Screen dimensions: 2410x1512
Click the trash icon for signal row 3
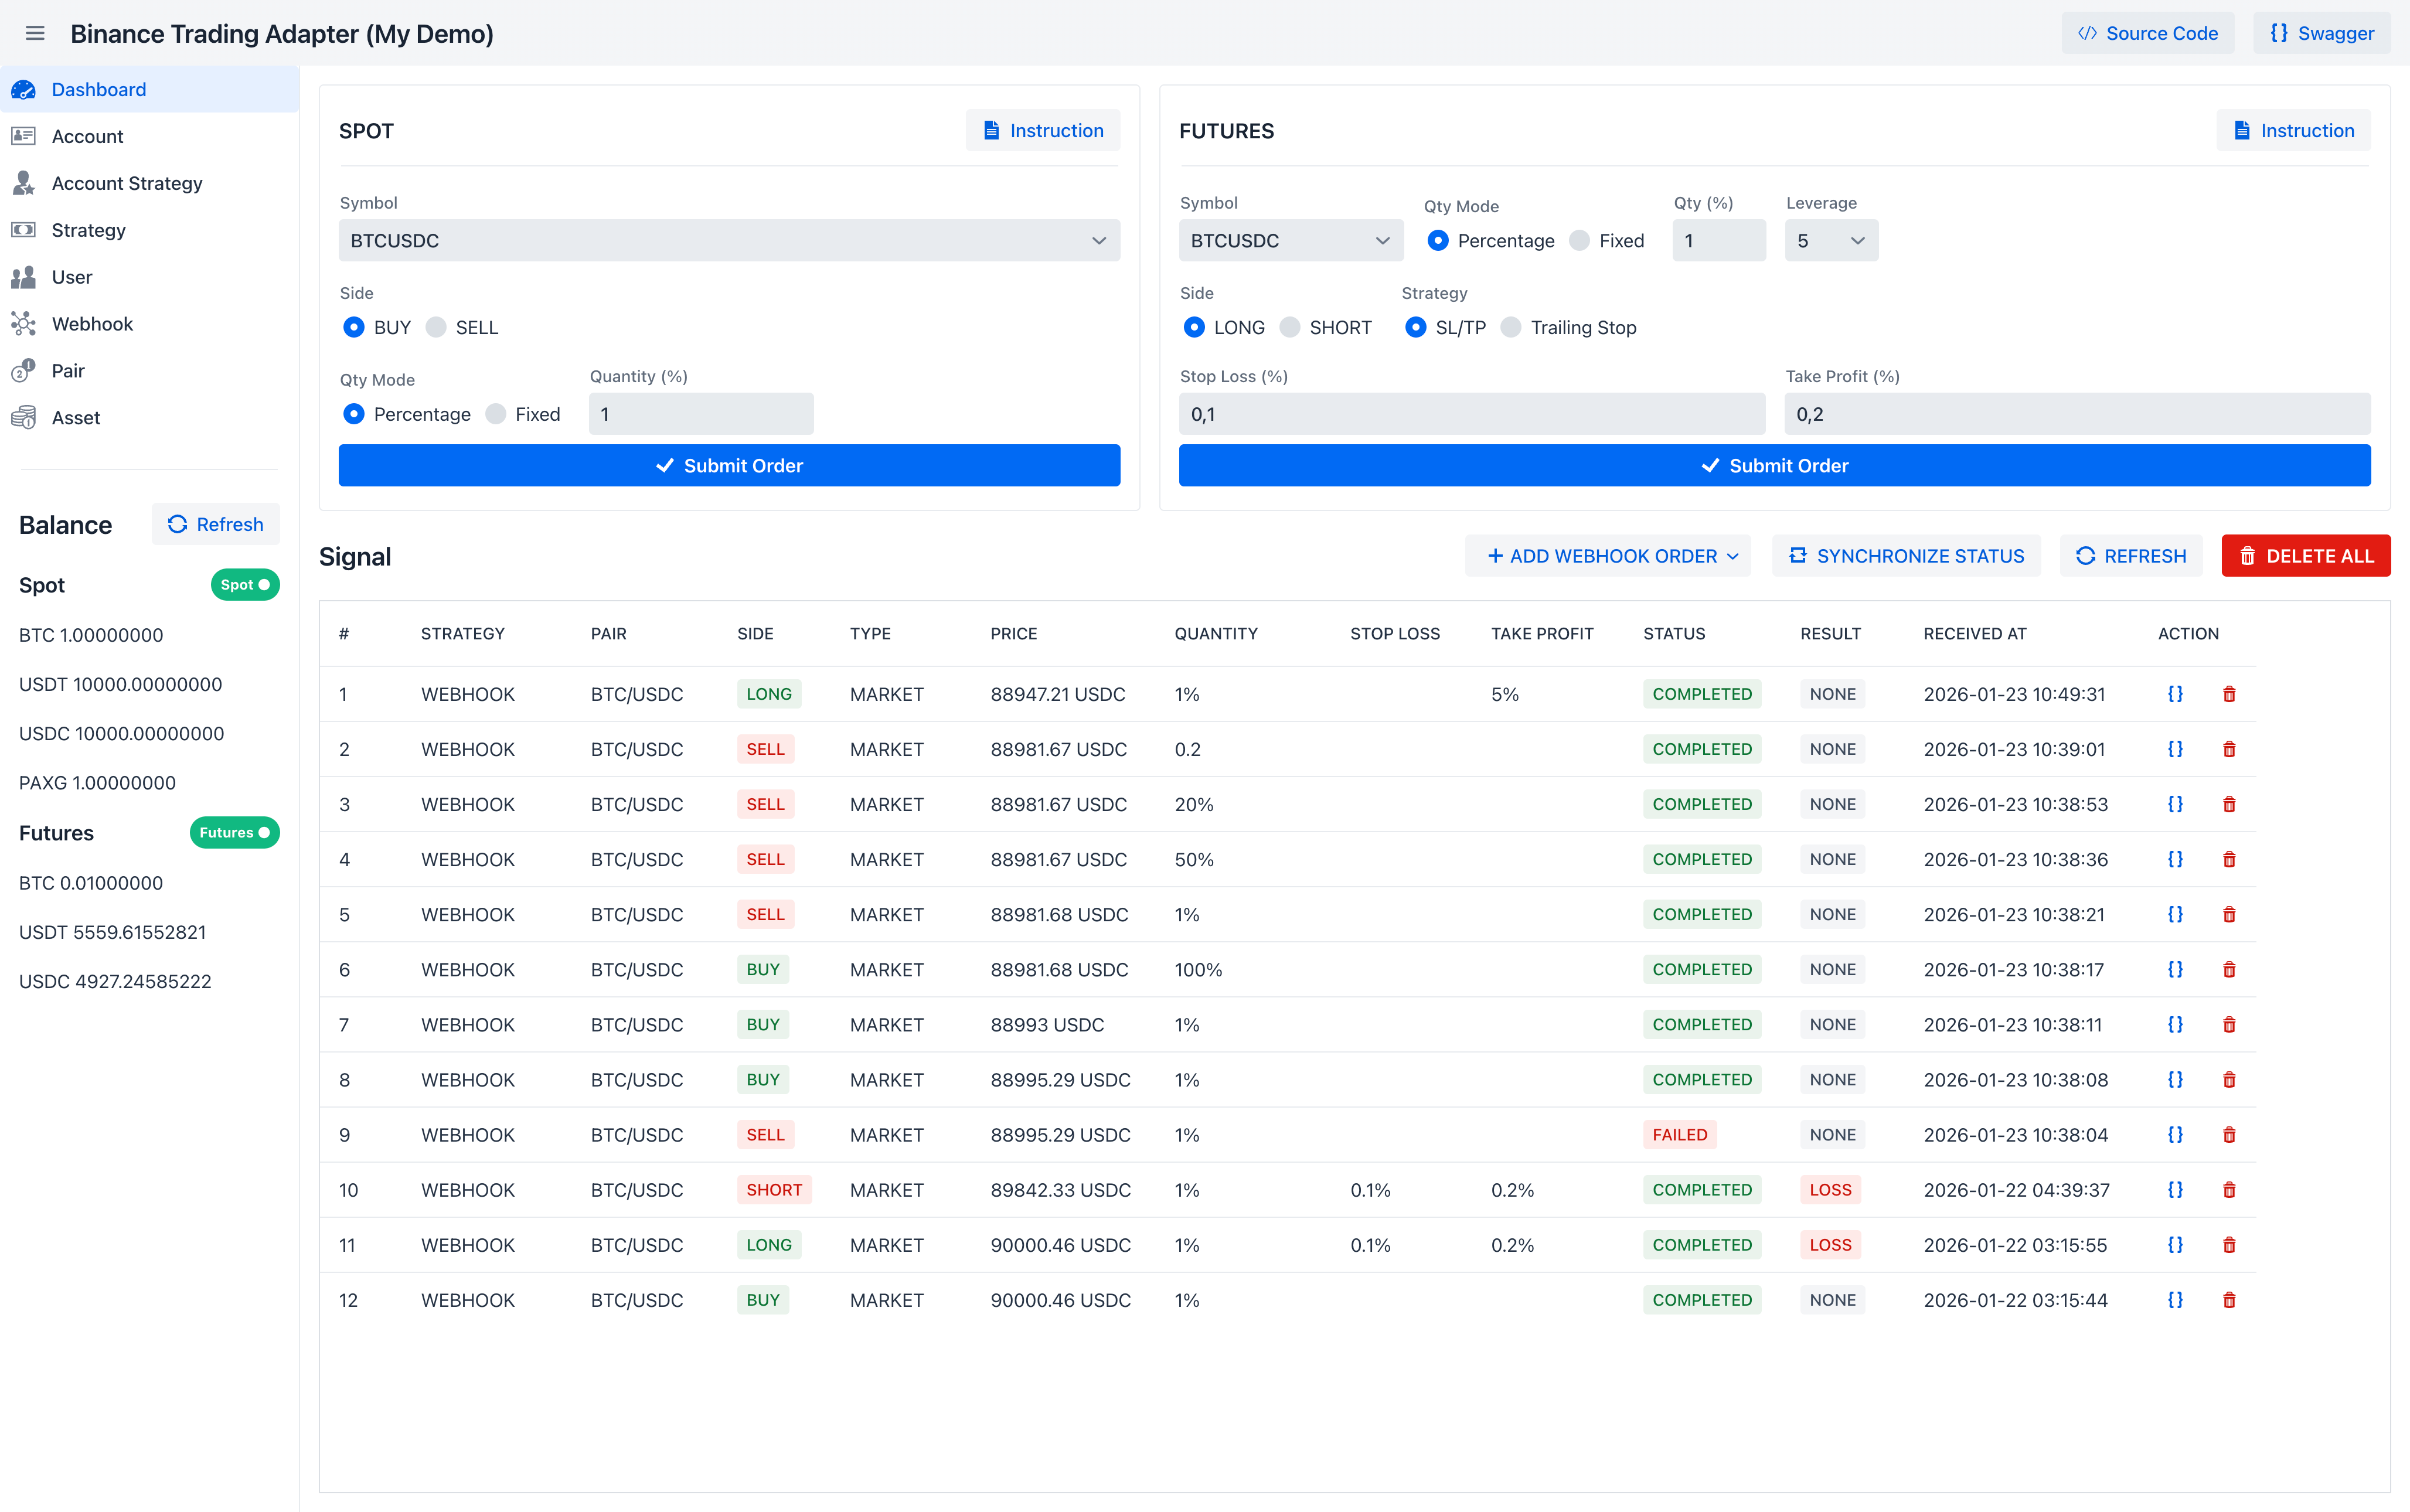pyautogui.click(x=2229, y=804)
